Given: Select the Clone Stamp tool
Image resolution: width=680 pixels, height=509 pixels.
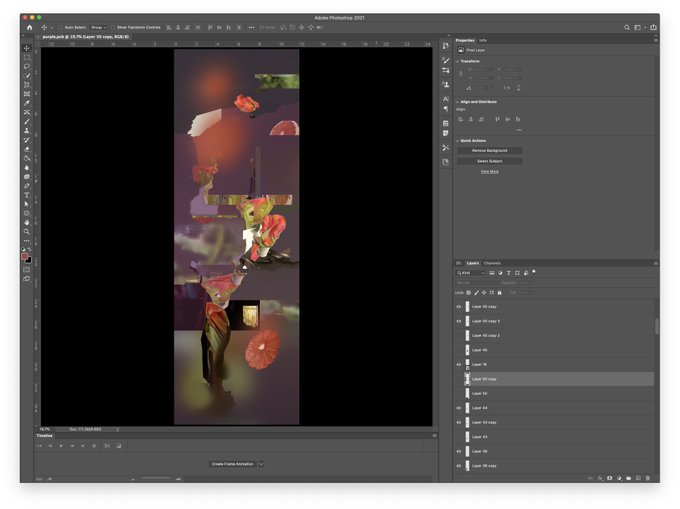Looking at the screenshot, I should pyautogui.click(x=27, y=131).
